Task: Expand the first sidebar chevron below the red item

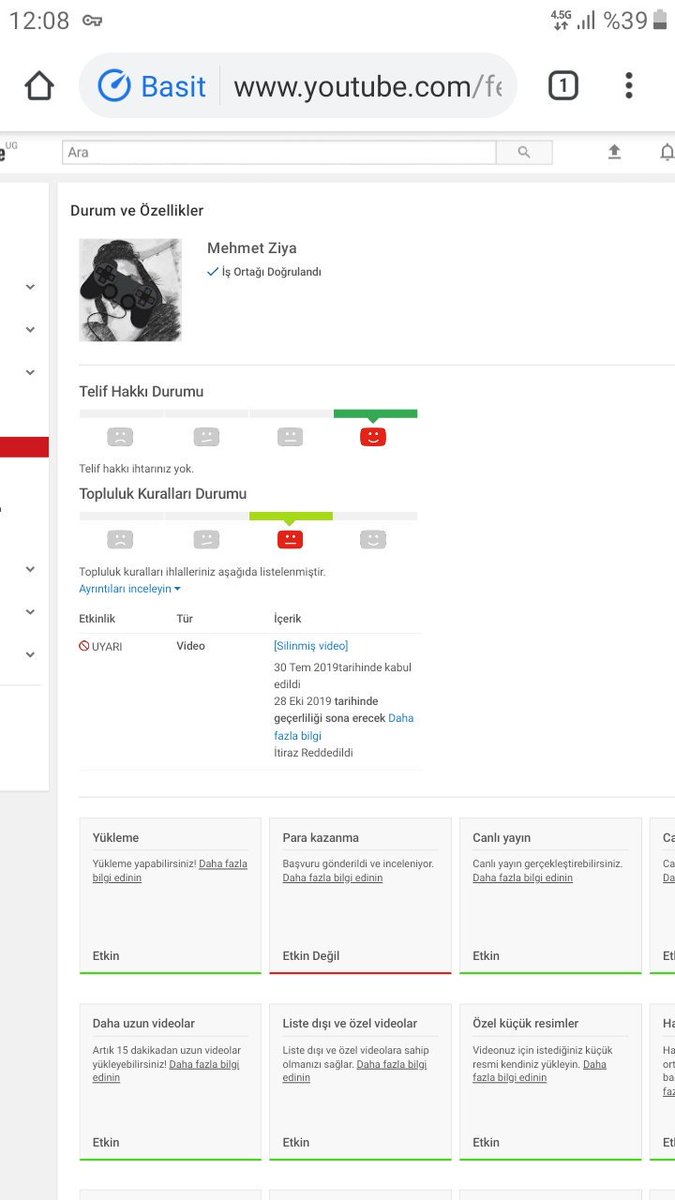Action: point(30,569)
